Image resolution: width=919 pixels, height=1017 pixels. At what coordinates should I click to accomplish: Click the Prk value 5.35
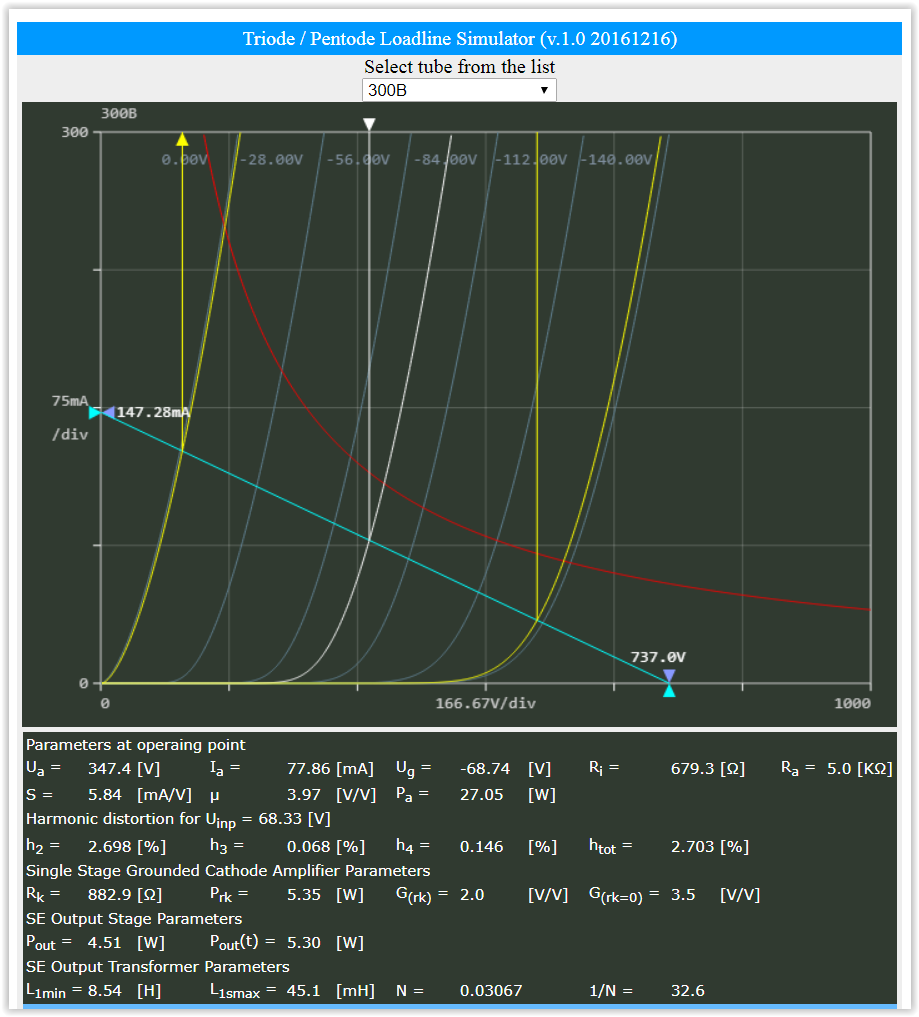[x=304, y=894]
